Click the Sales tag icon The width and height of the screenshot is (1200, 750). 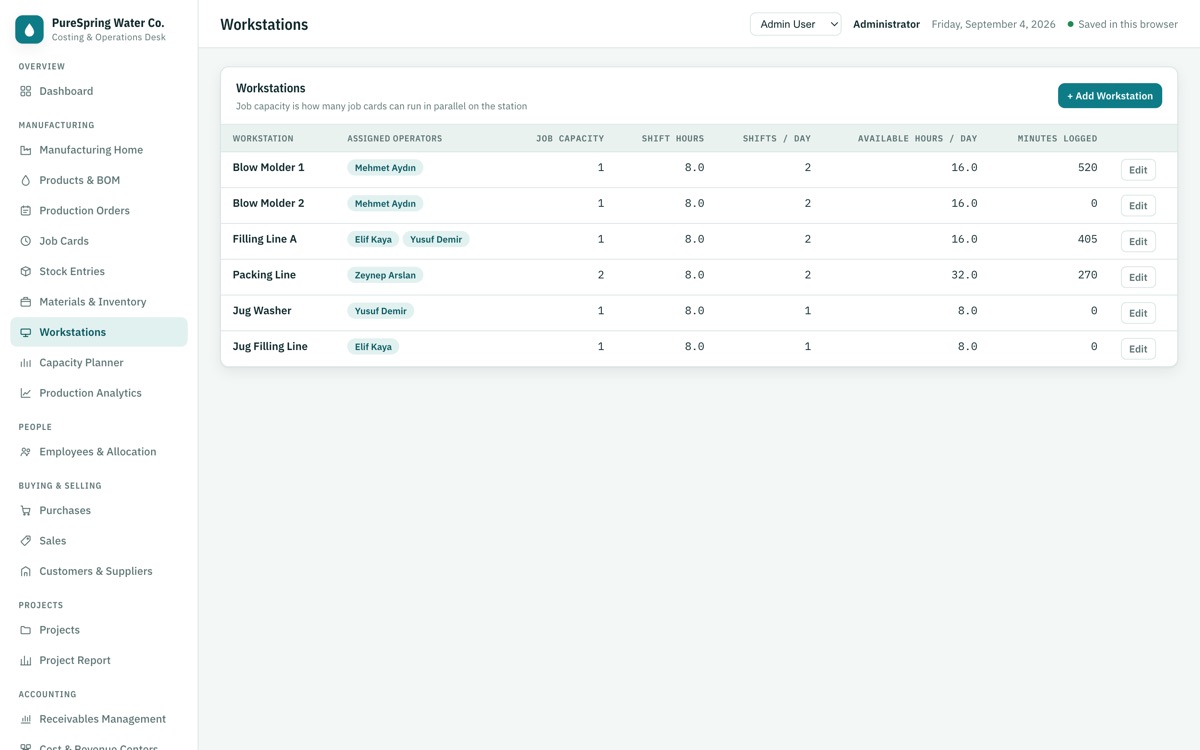click(26, 541)
